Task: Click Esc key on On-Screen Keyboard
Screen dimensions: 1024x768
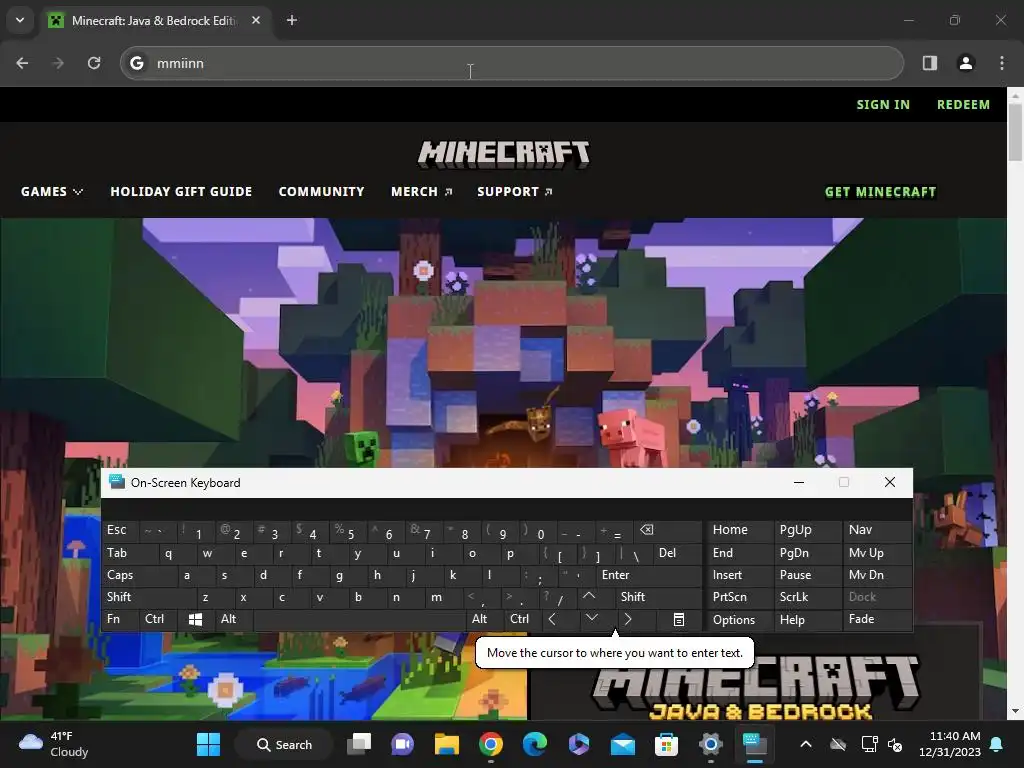Action: pos(120,530)
